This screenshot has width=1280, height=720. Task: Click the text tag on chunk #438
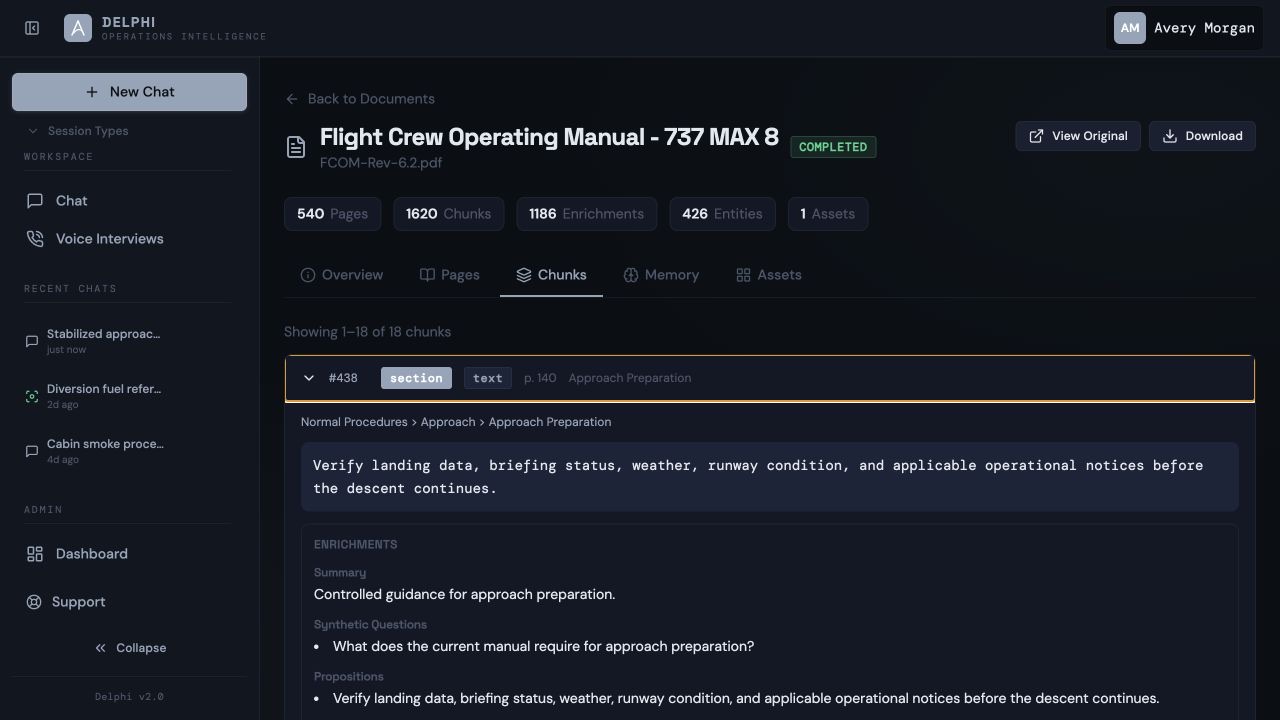pyautogui.click(x=488, y=378)
